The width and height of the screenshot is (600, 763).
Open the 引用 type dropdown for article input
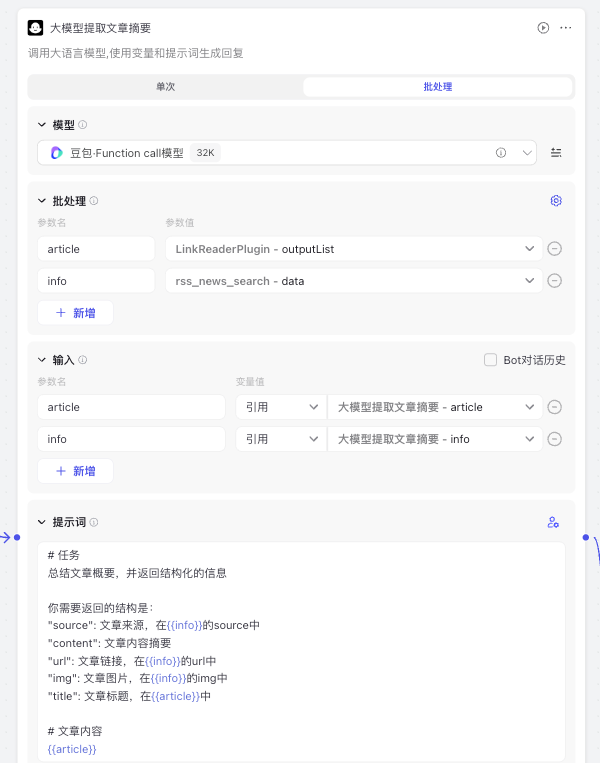click(281, 407)
